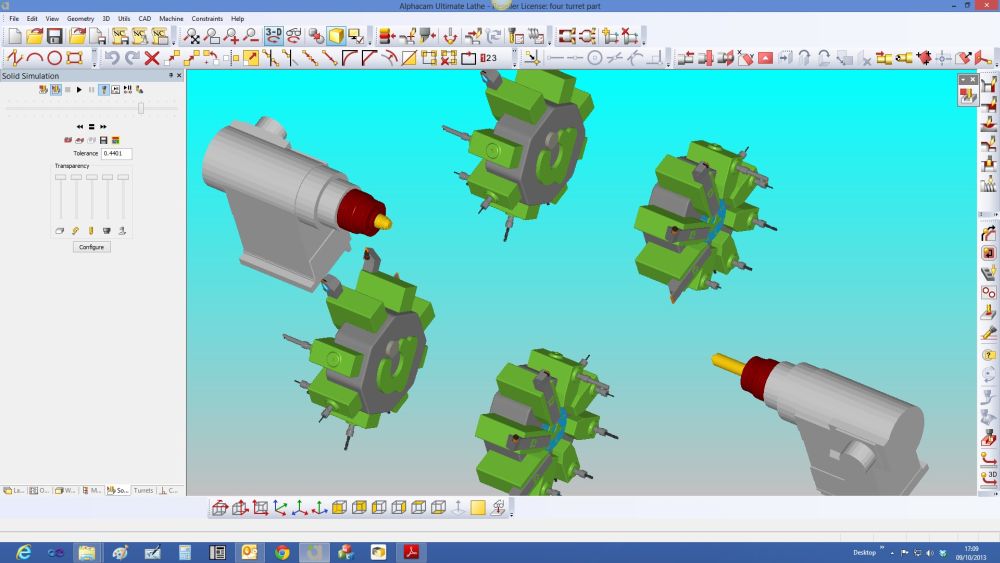Click the Zoom In magnifier icon
The image size is (1000, 563).
(x=232, y=36)
